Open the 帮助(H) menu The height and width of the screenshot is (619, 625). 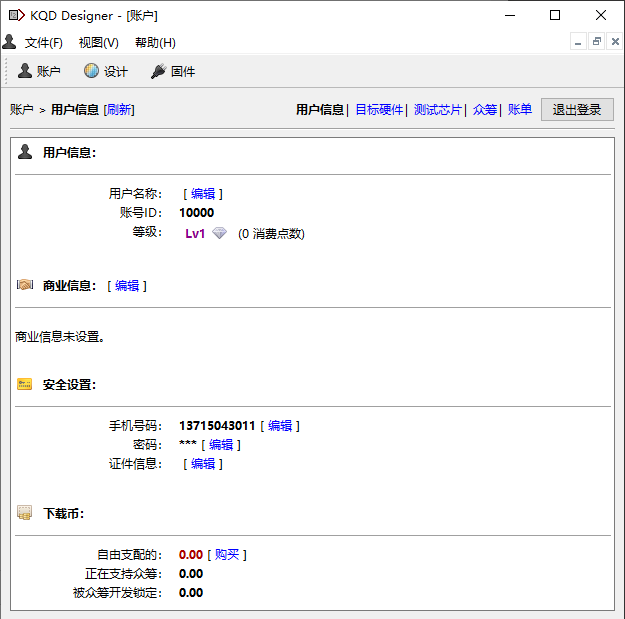155,43
